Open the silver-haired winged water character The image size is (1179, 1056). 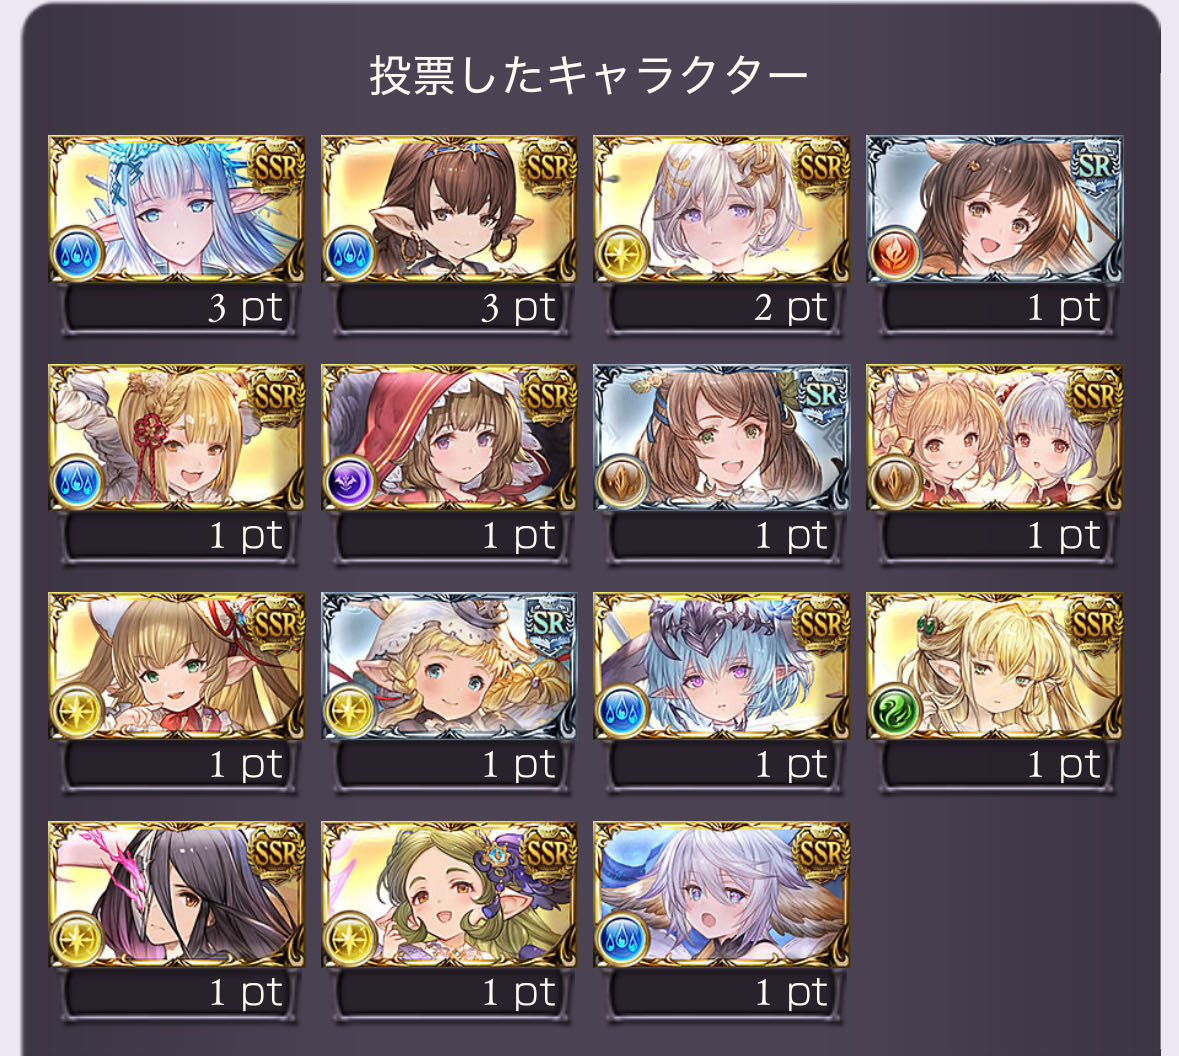(722, 894)
